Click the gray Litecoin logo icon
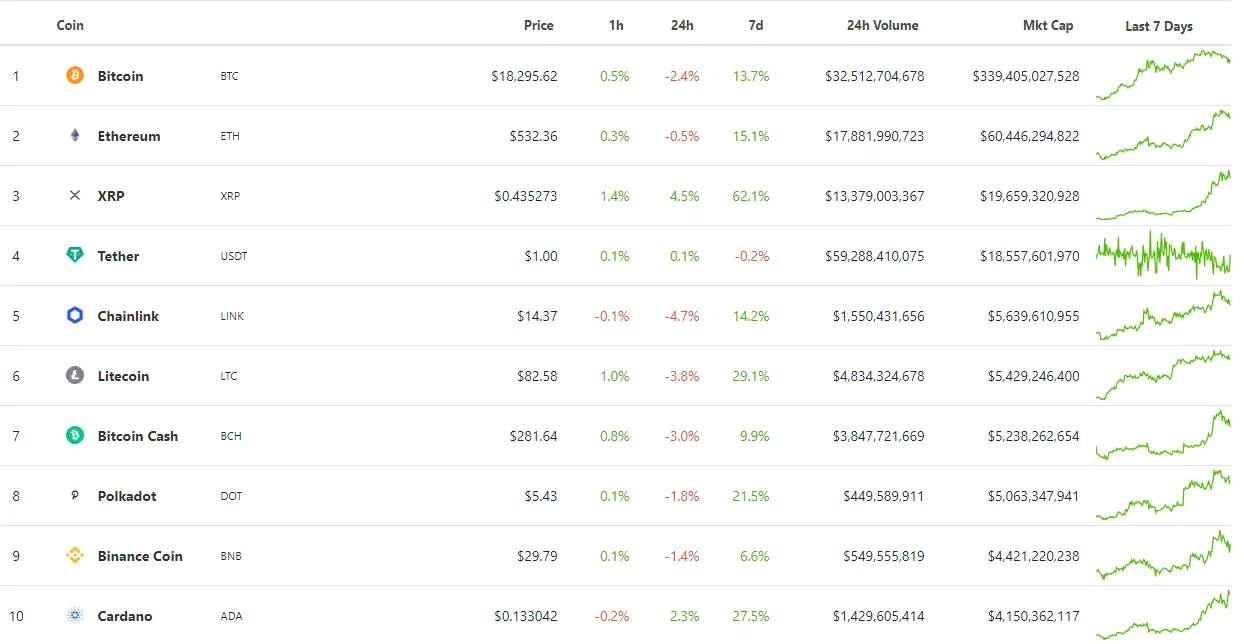This screenshot has height=644, width=1244. tap(75, 376)
